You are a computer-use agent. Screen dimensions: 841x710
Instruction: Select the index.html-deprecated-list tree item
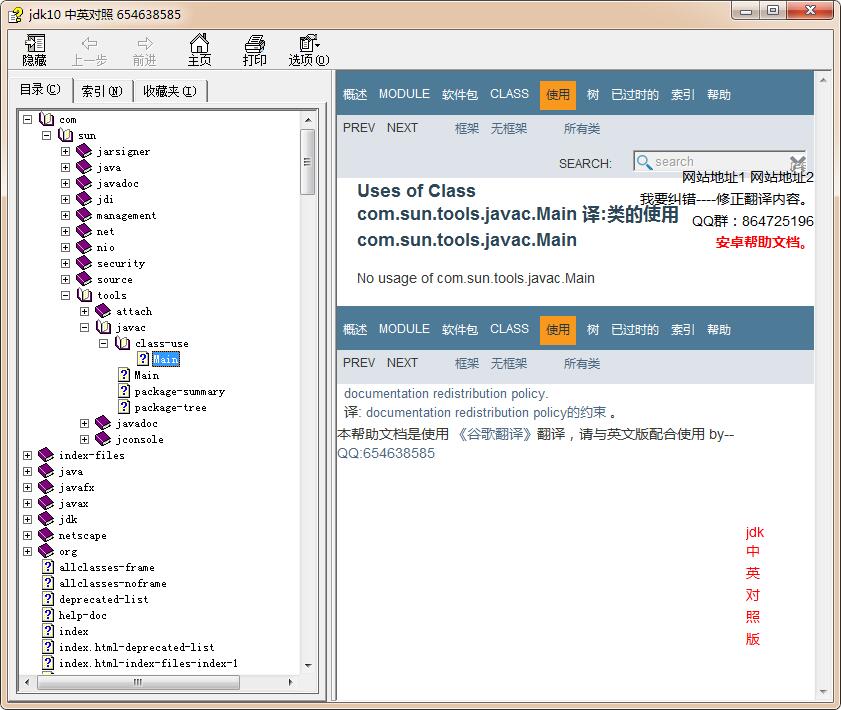[136, 647]
